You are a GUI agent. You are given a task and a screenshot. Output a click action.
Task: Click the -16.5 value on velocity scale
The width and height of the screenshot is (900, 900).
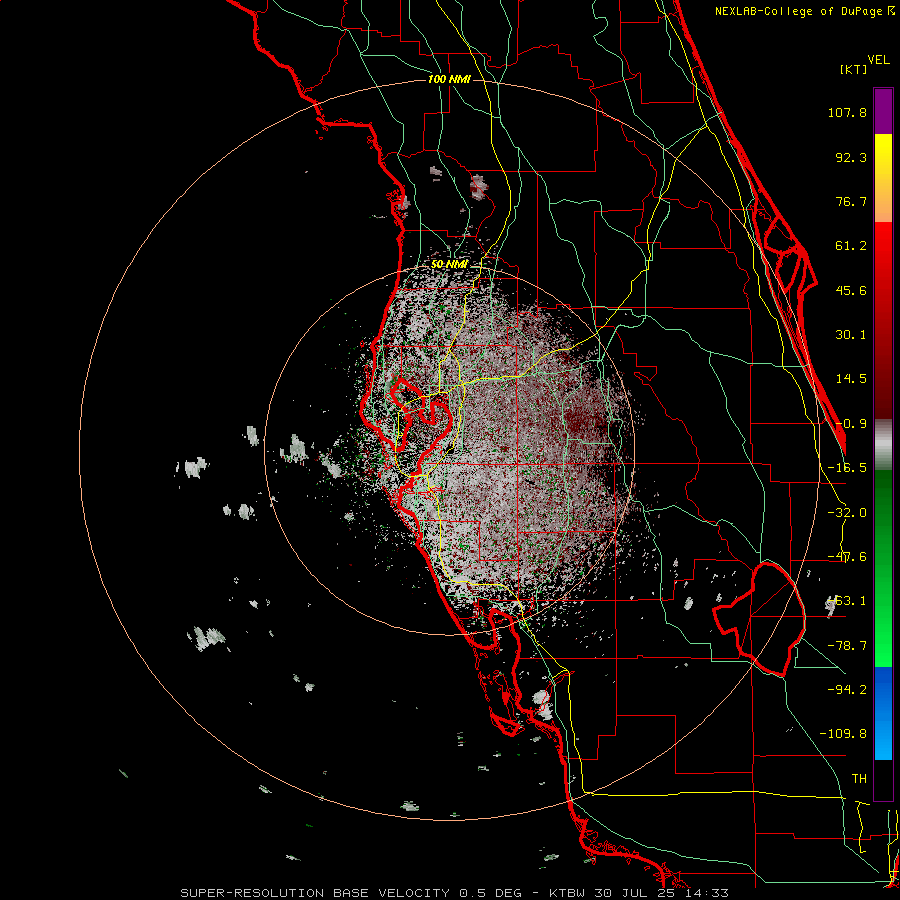(x=847, y=468)
